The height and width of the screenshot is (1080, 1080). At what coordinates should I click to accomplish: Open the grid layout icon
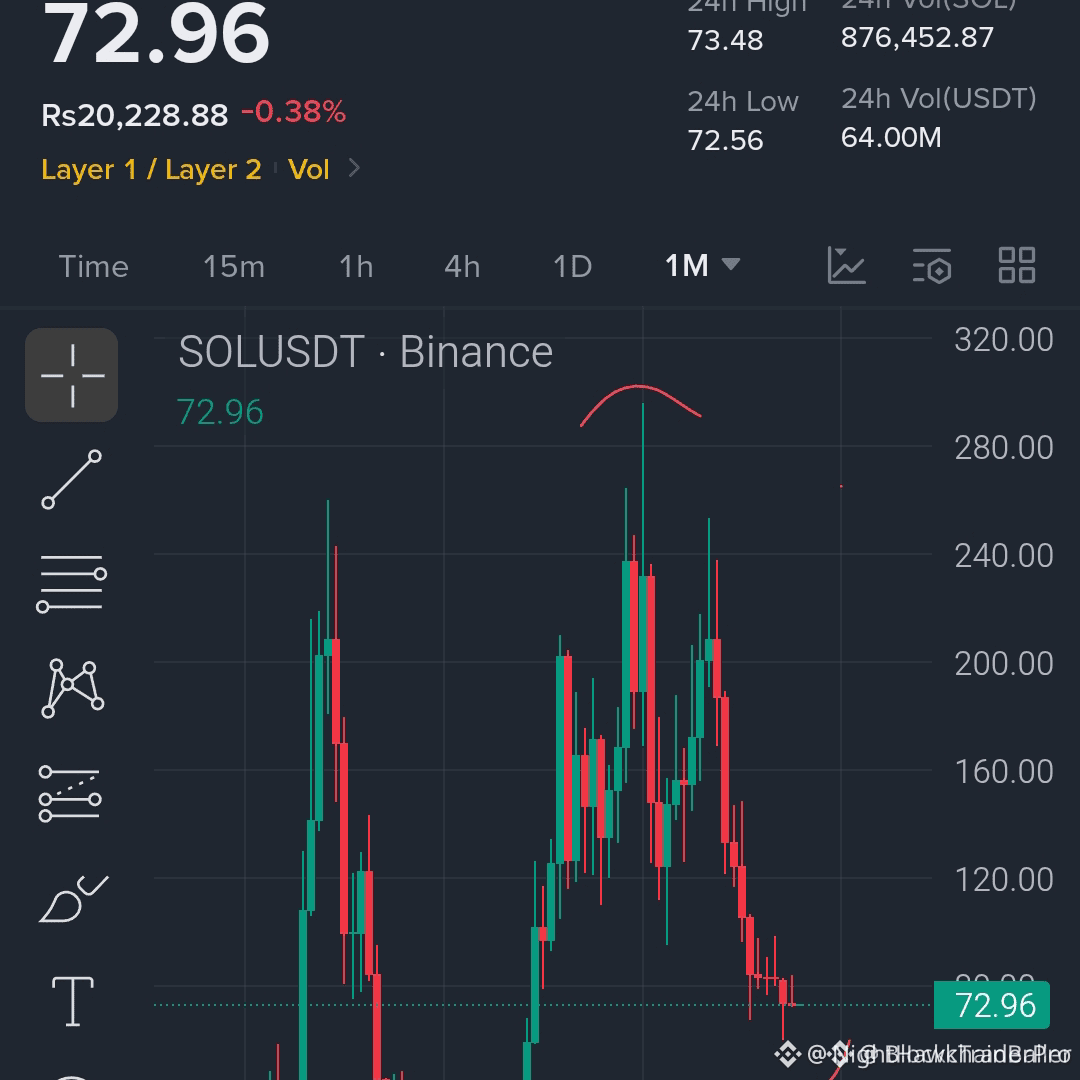1017,265
